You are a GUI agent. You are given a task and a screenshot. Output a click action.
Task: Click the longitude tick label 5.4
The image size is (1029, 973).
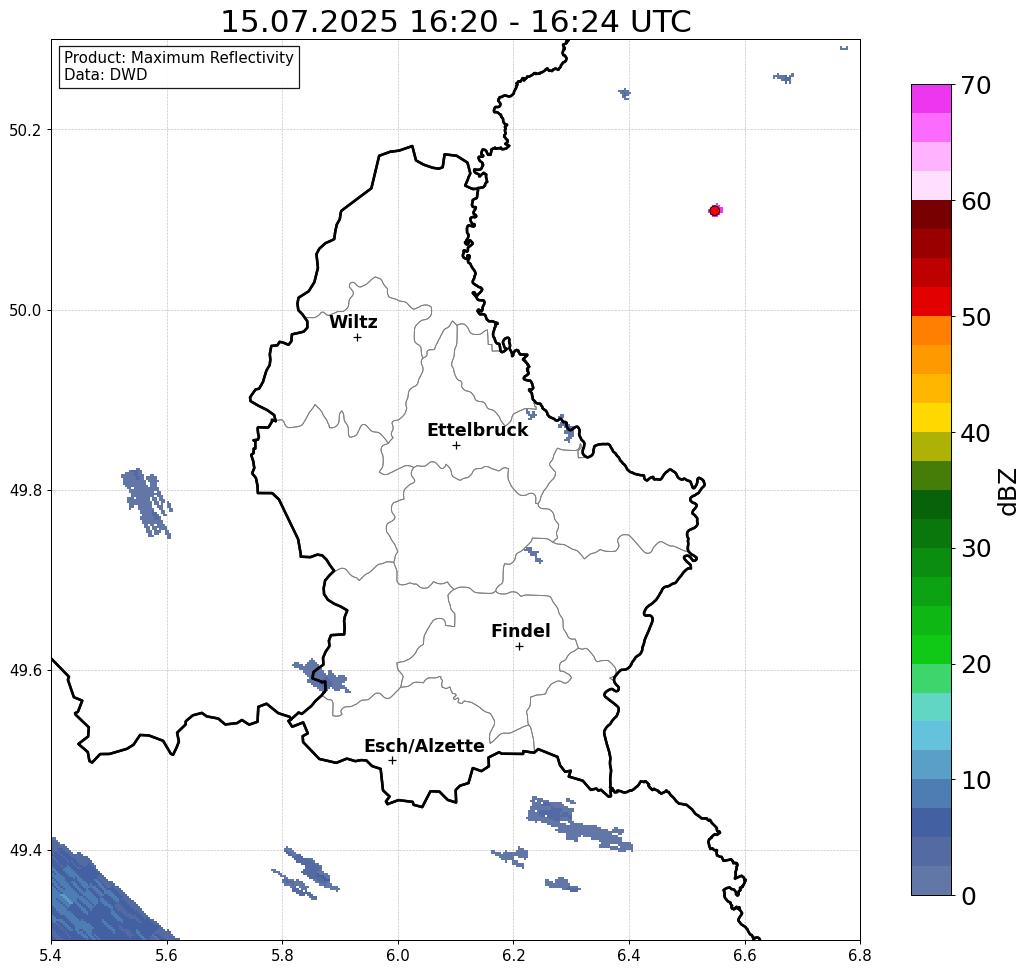click(51, 955)
